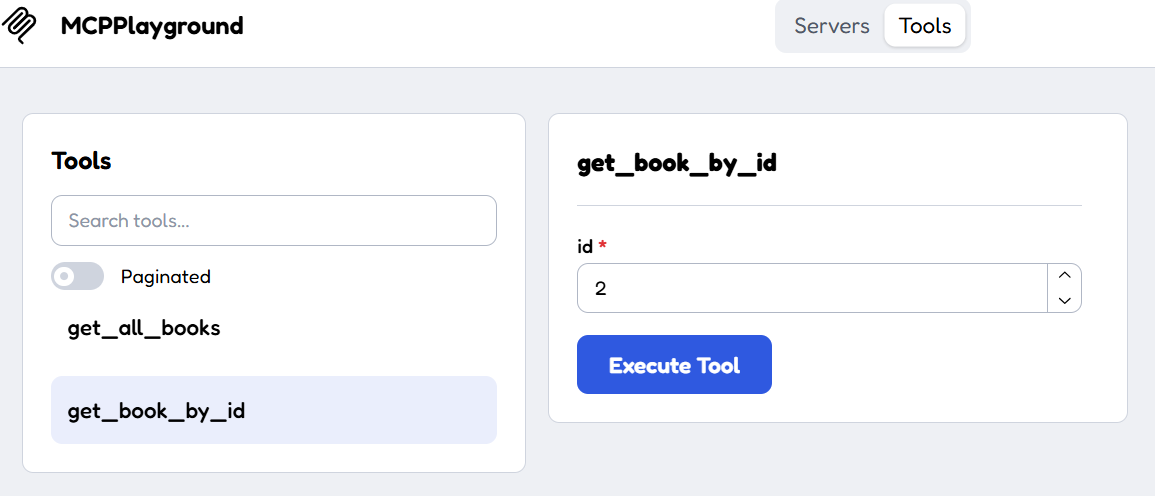Click the id field label
This screenshot has width=1155, height=496.
point(585,246)
